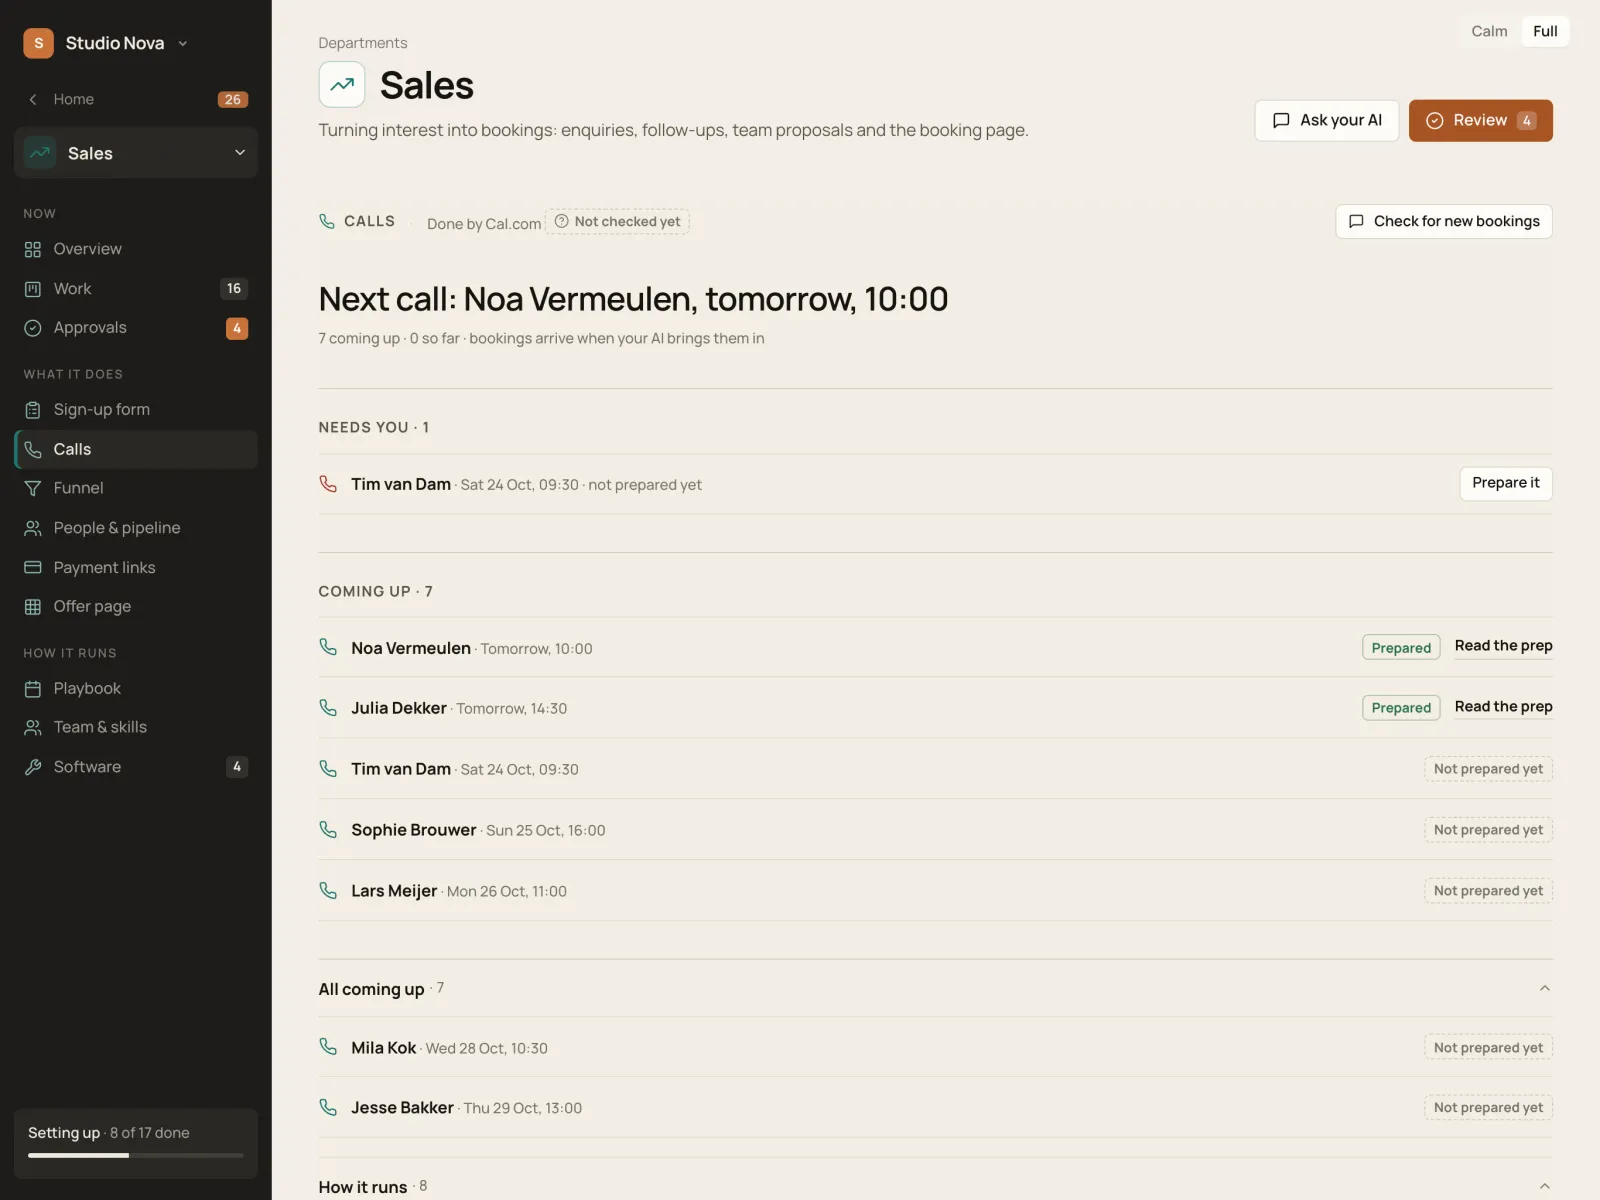Click the Done by Cal.com label
Screen dimensions: 1600x1200
coord(484,224)
